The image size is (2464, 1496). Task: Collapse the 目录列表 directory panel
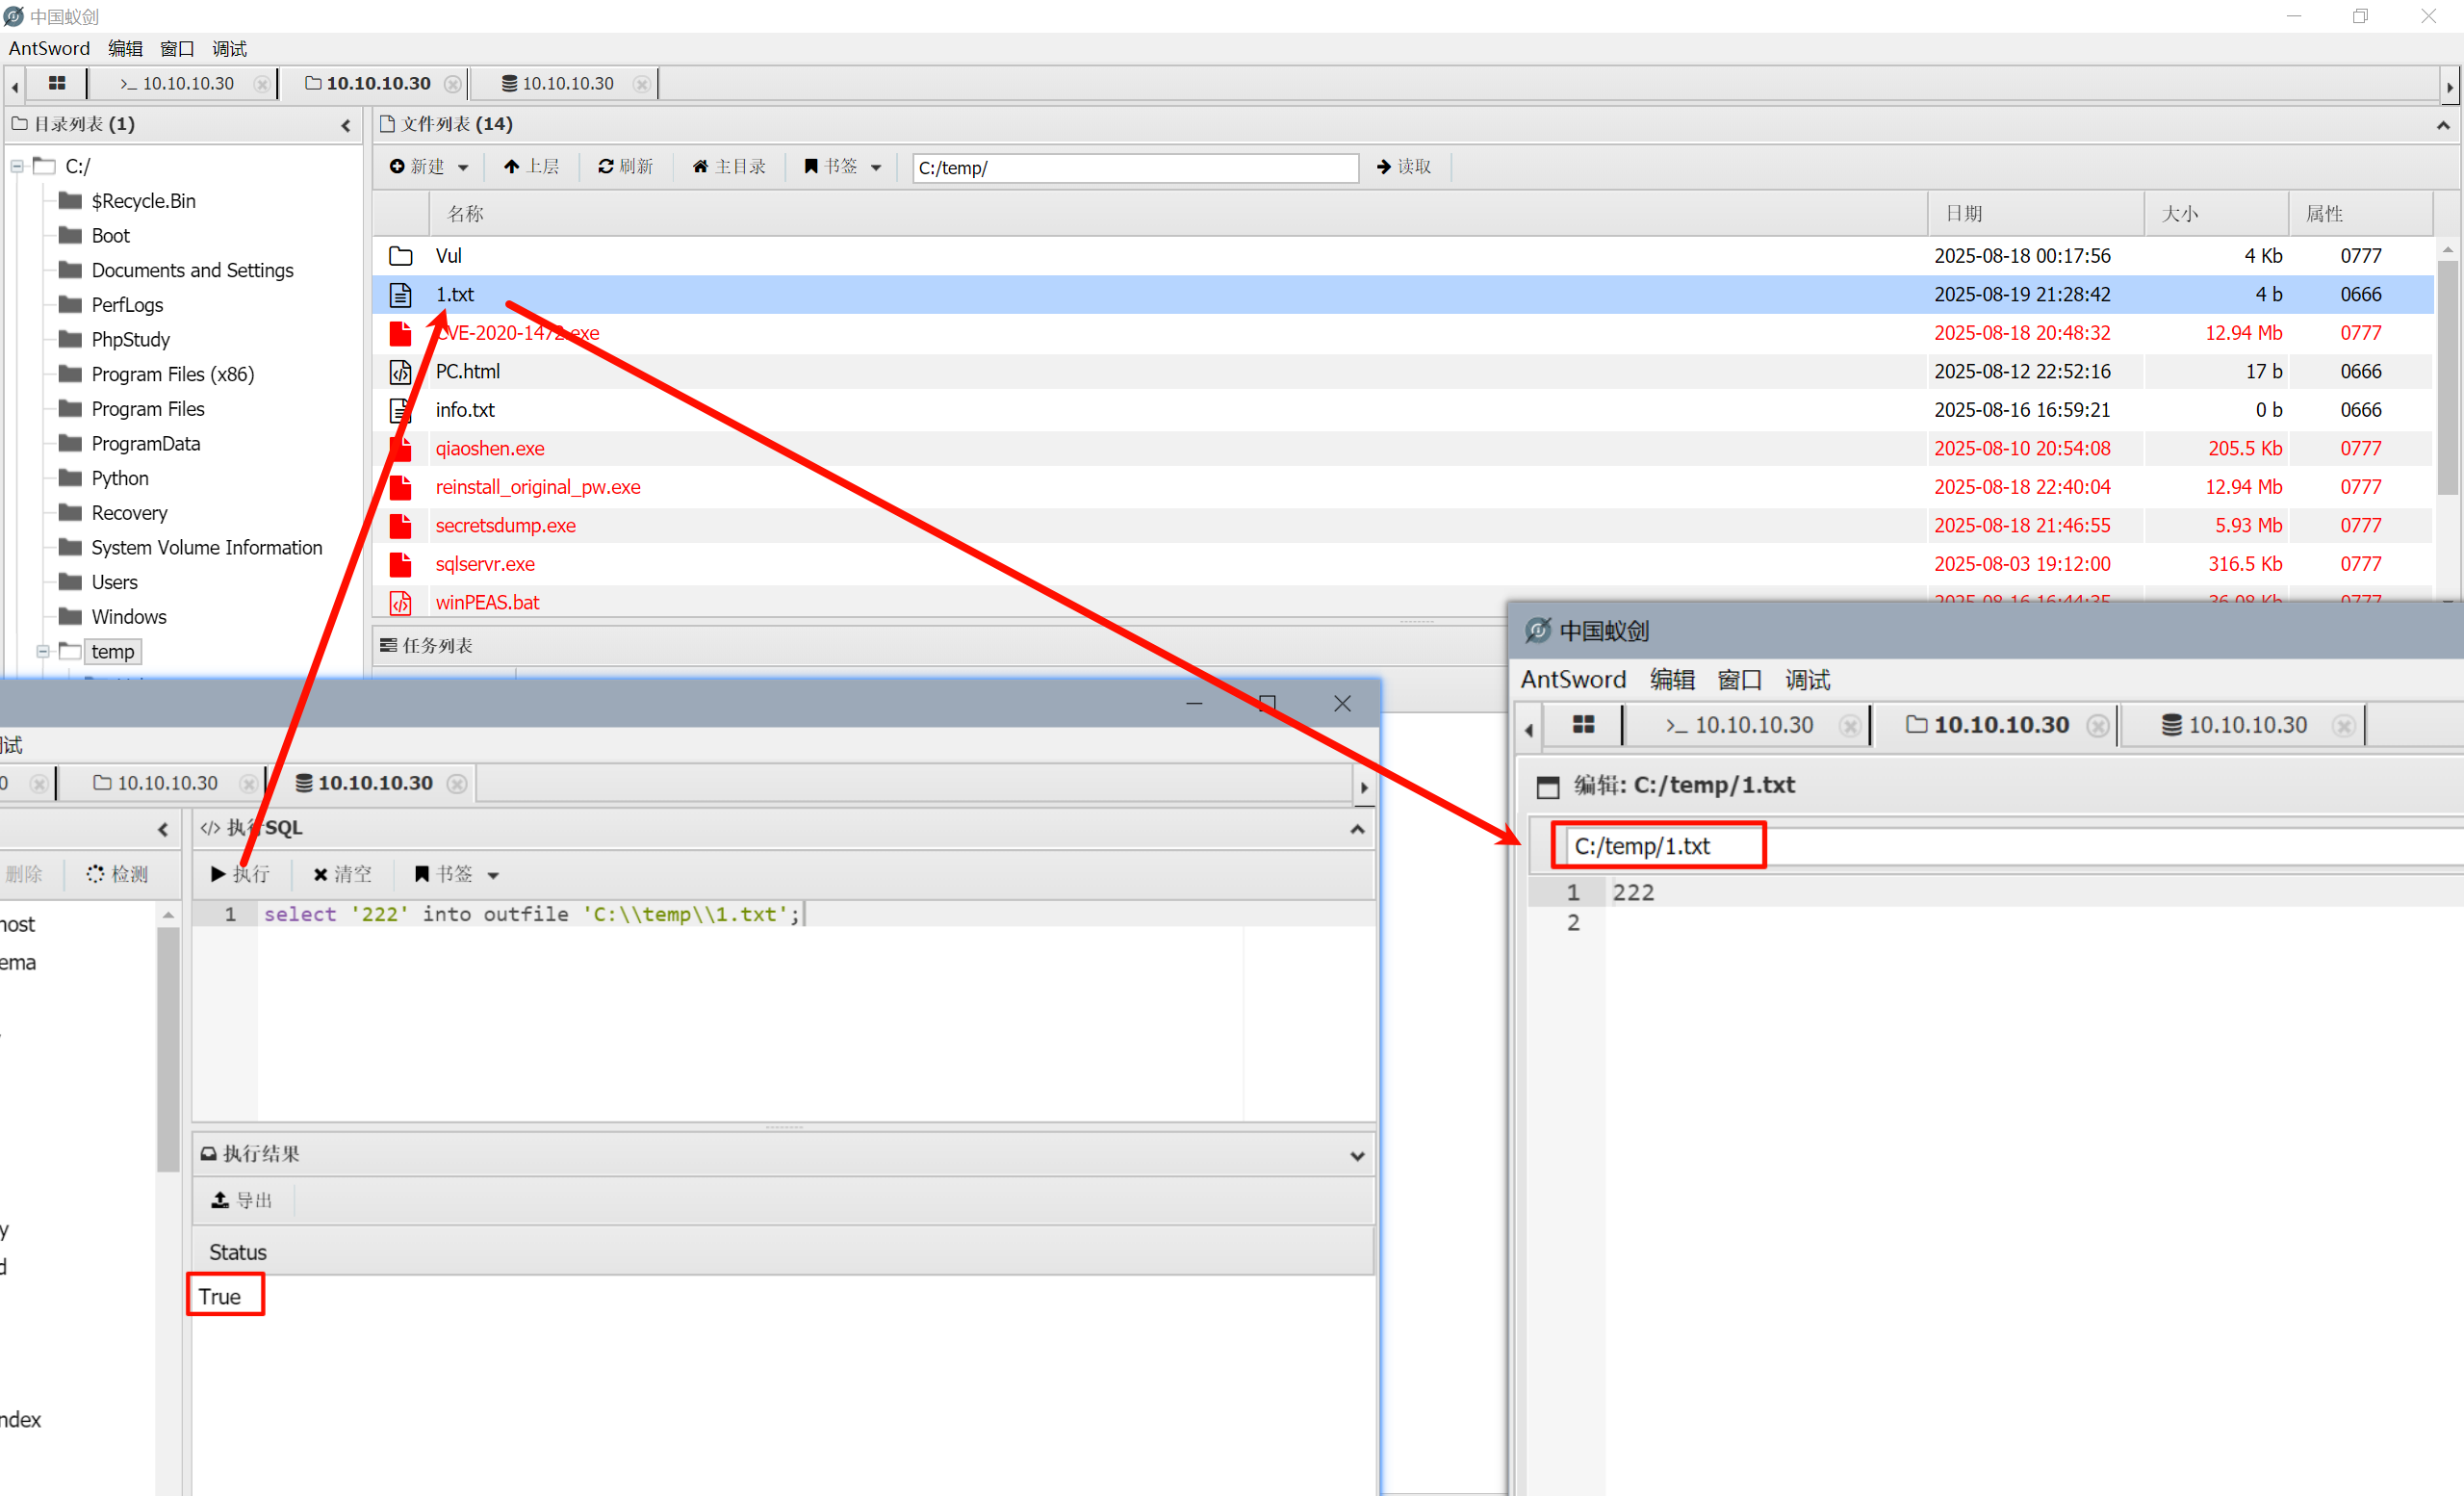[346, 125]
